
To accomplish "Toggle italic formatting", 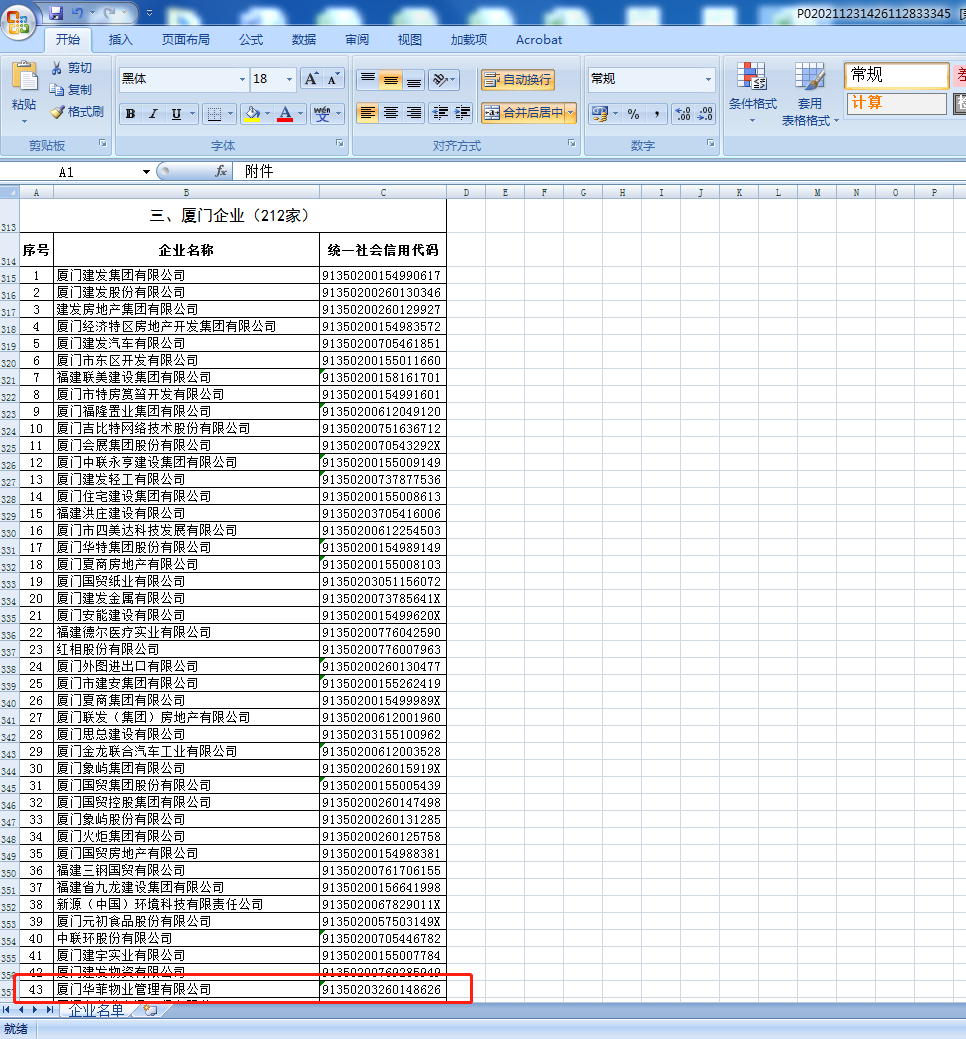I will tap(153, 114).
